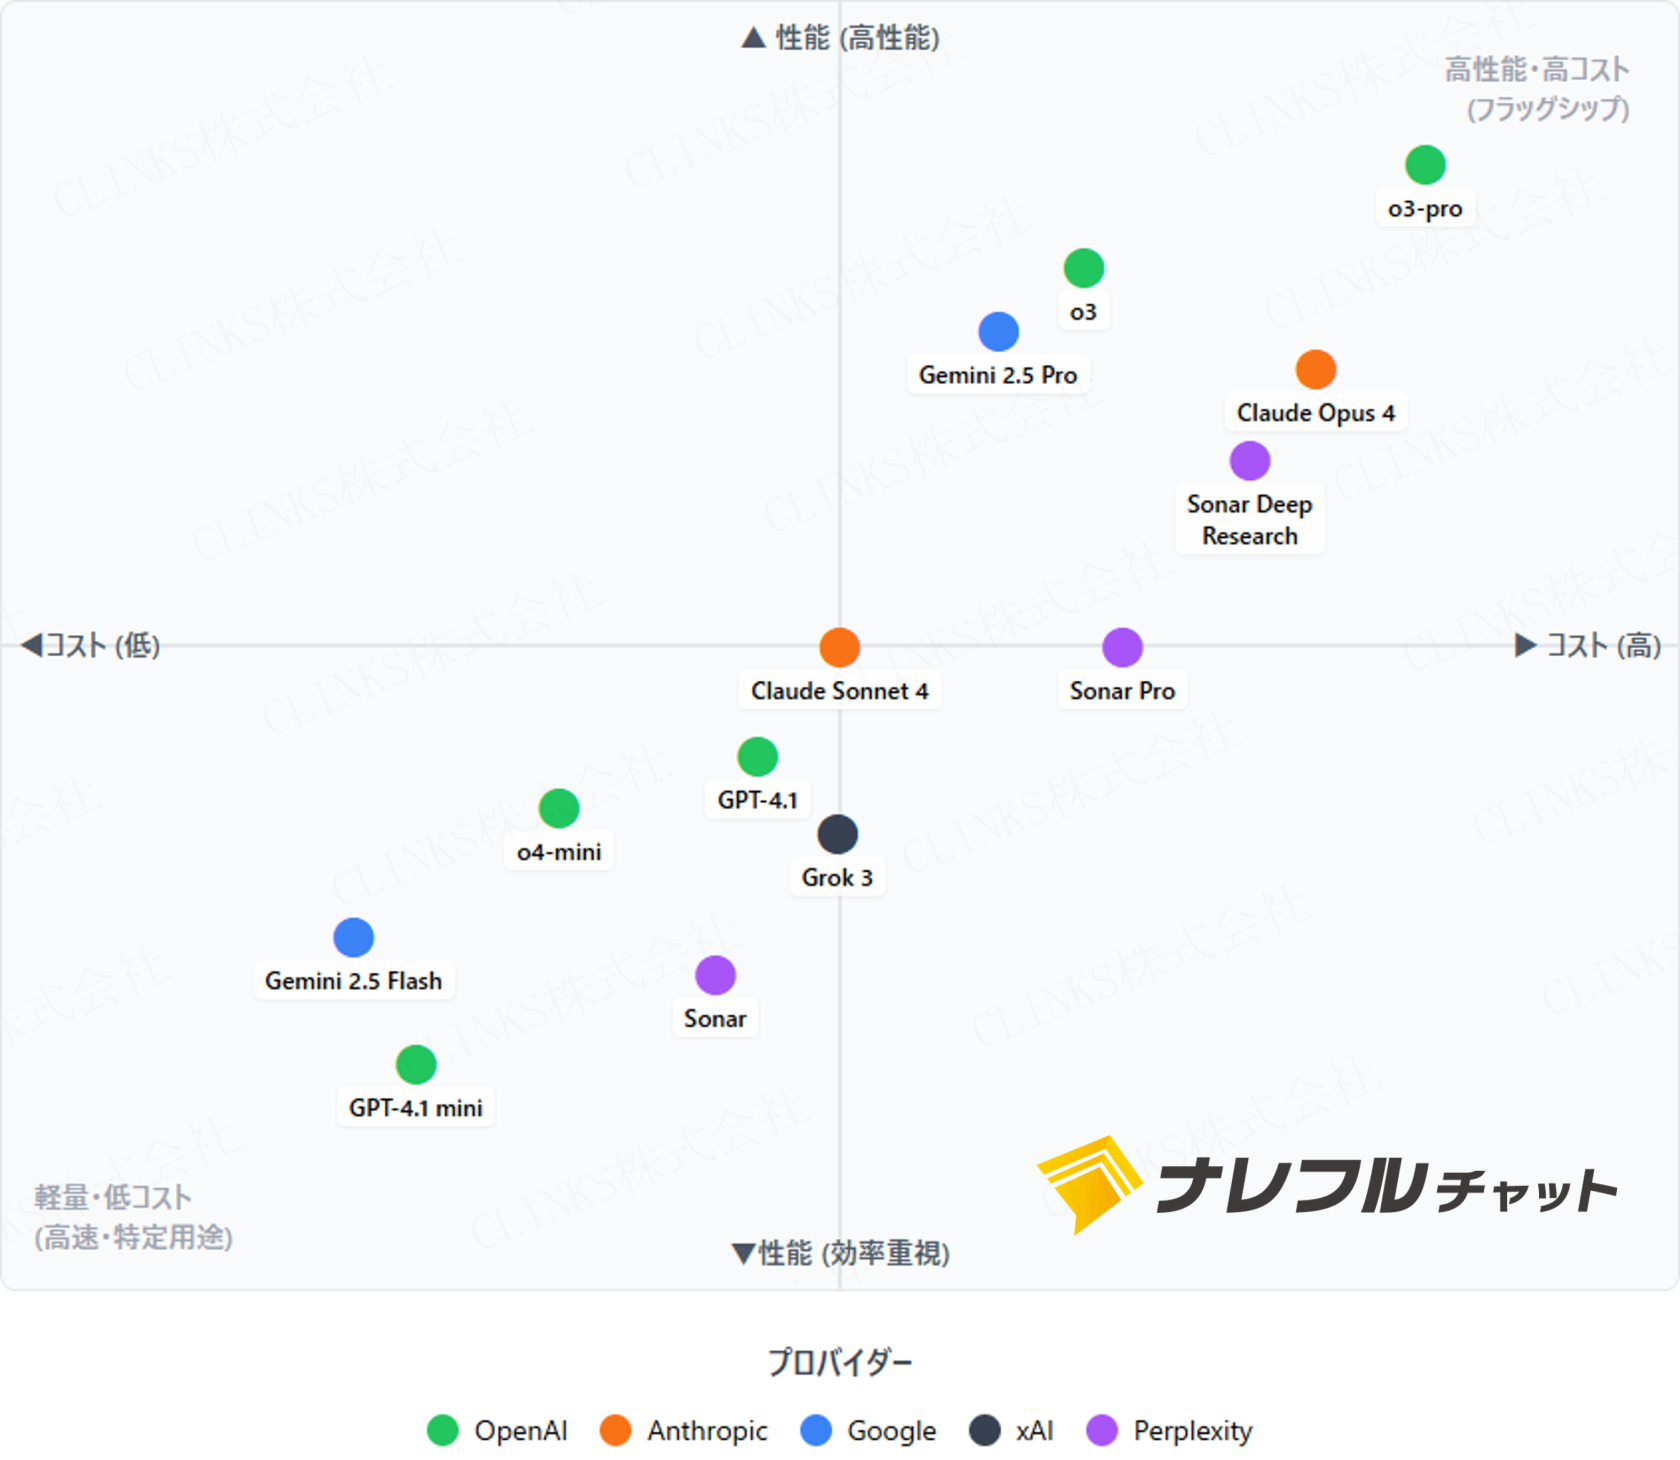
Task: Toggle OpenAI in the provider legend
Action: coord(497,1431)
